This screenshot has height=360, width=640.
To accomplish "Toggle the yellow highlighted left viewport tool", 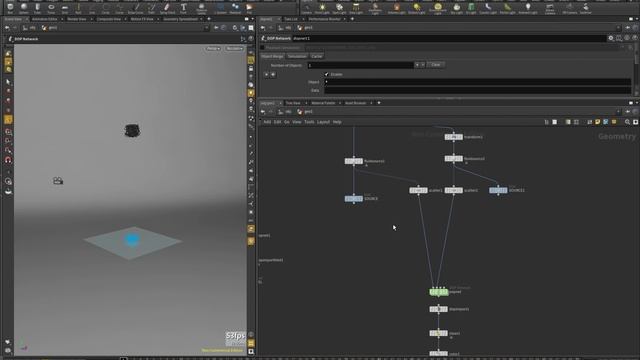I will click(8, 120).
